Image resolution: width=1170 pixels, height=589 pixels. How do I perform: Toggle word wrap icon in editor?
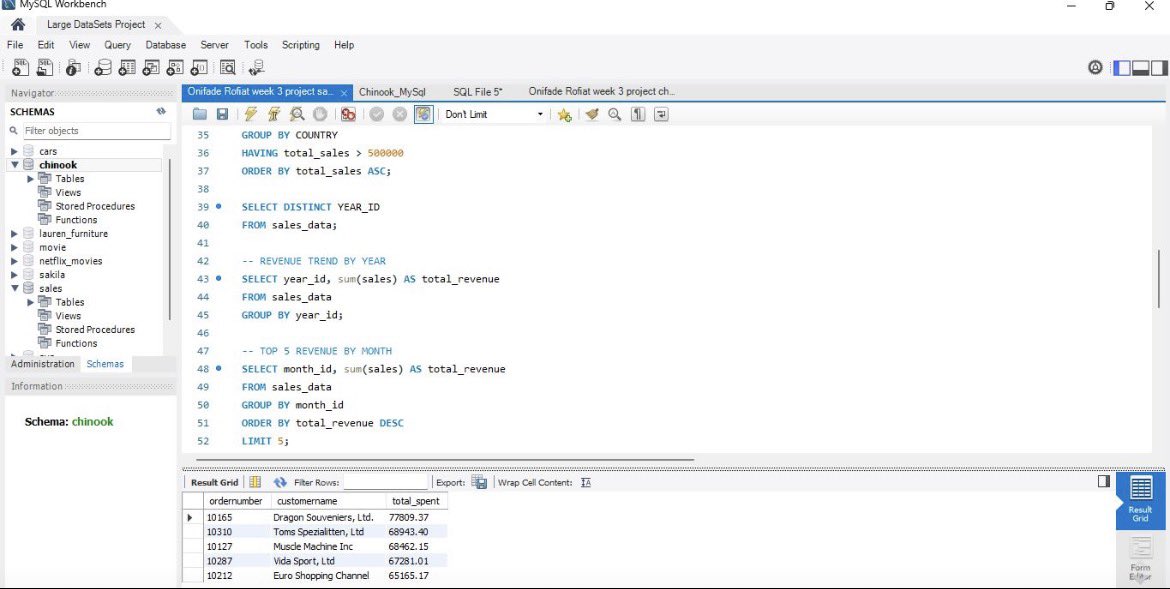[x=661, y=114]
